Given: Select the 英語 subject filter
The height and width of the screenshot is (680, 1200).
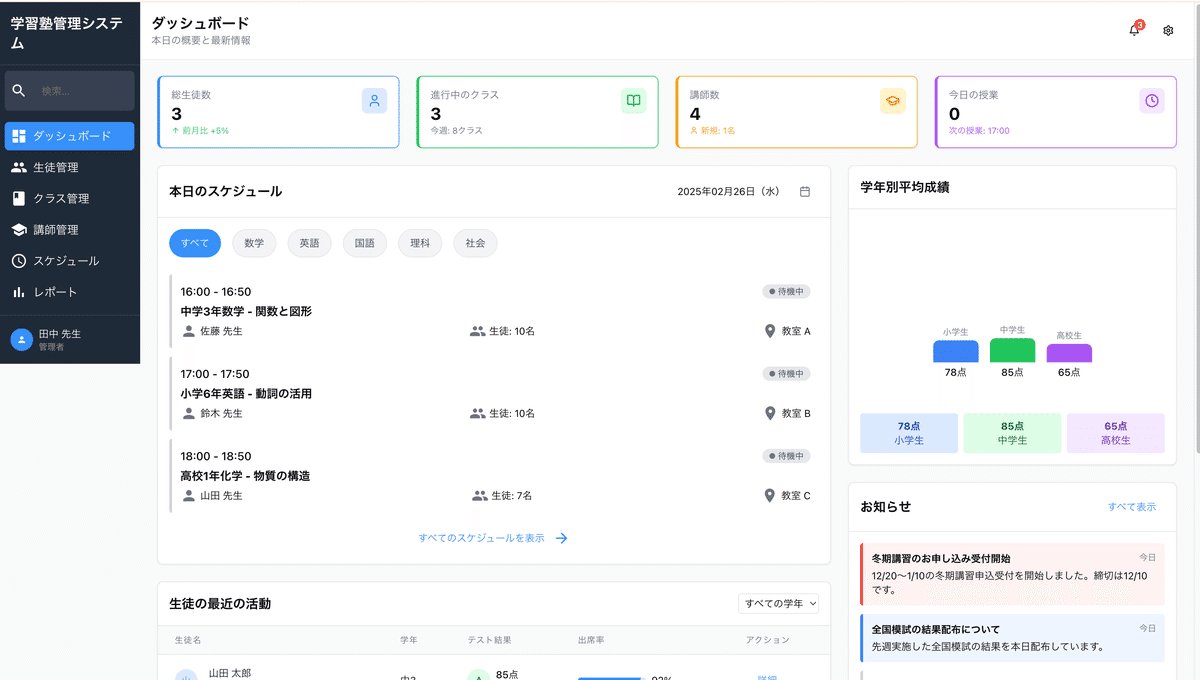Looking at the screenshot, I should 309,243.
